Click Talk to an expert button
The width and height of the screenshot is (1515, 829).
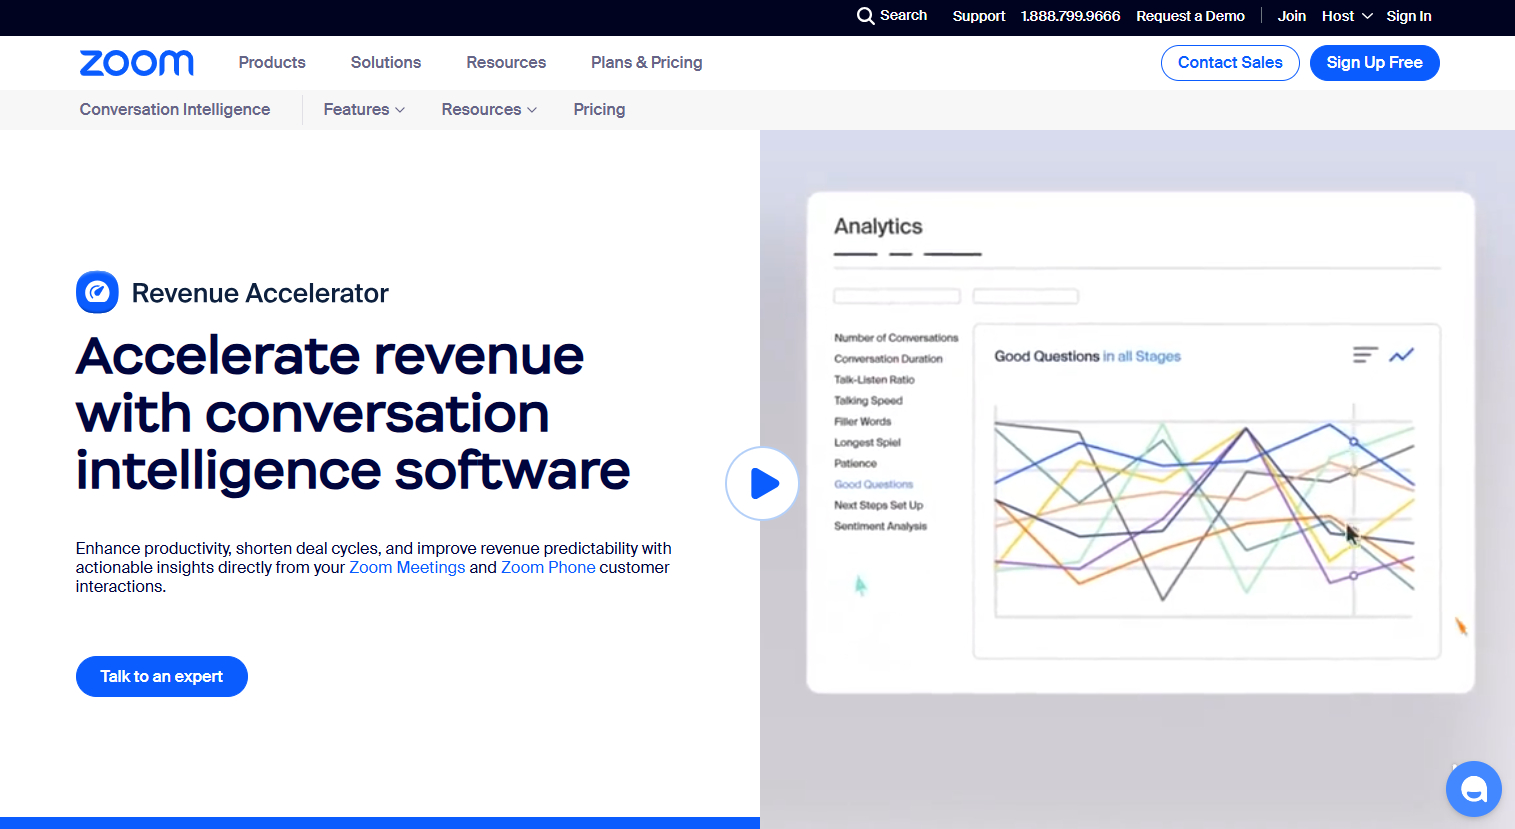pos(162,676)
